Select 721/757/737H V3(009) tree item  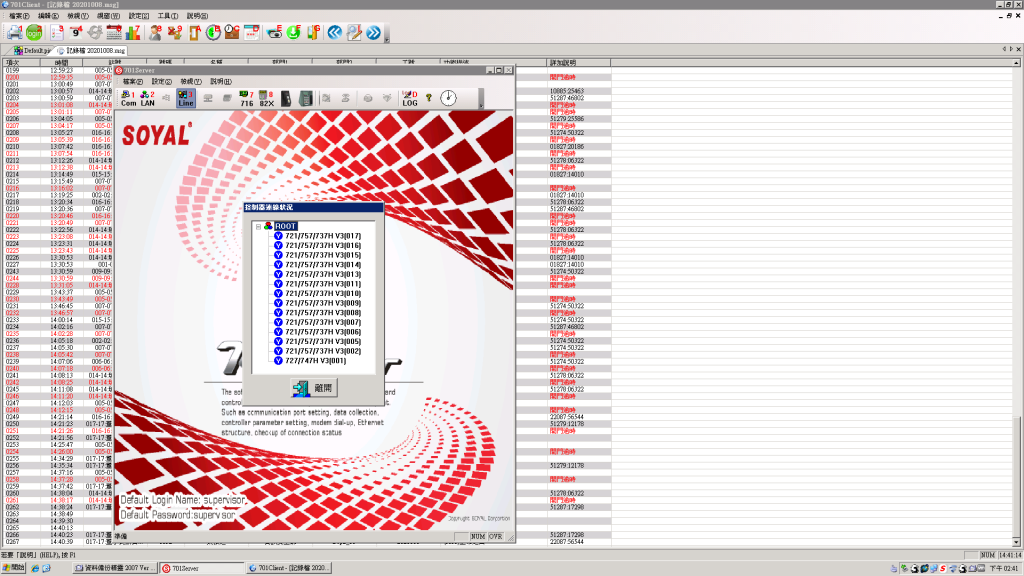(323, 303)
